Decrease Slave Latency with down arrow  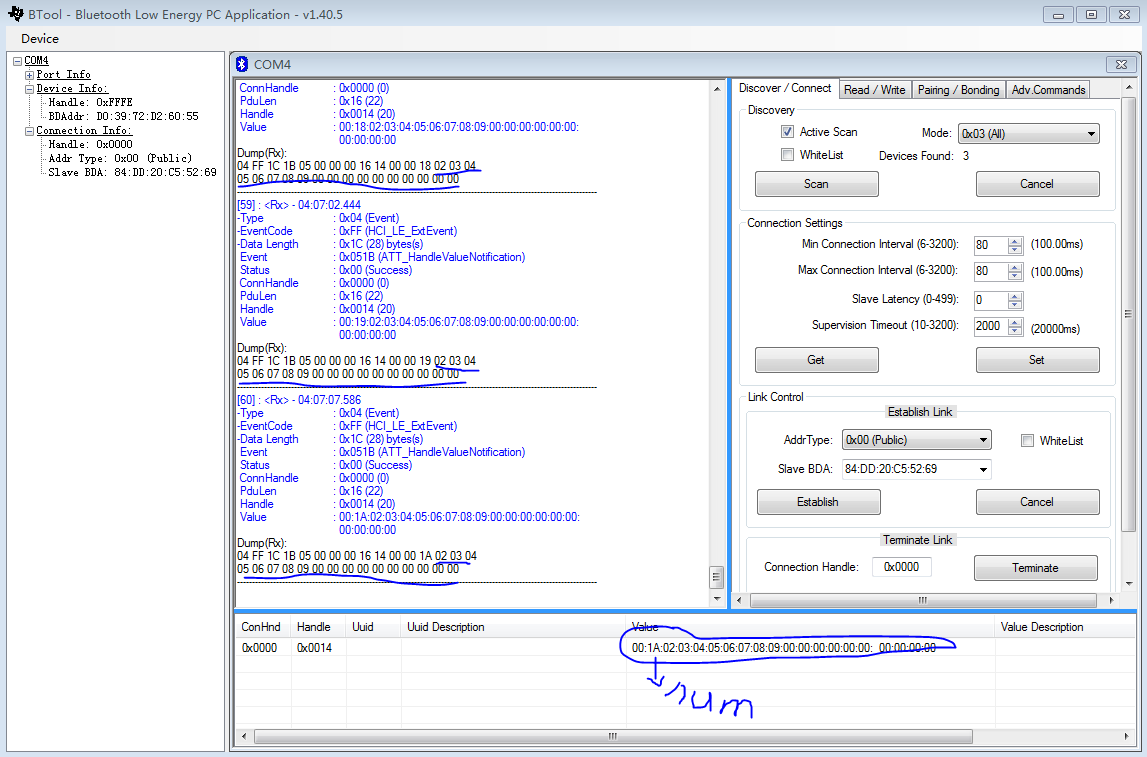(1015, 305)
